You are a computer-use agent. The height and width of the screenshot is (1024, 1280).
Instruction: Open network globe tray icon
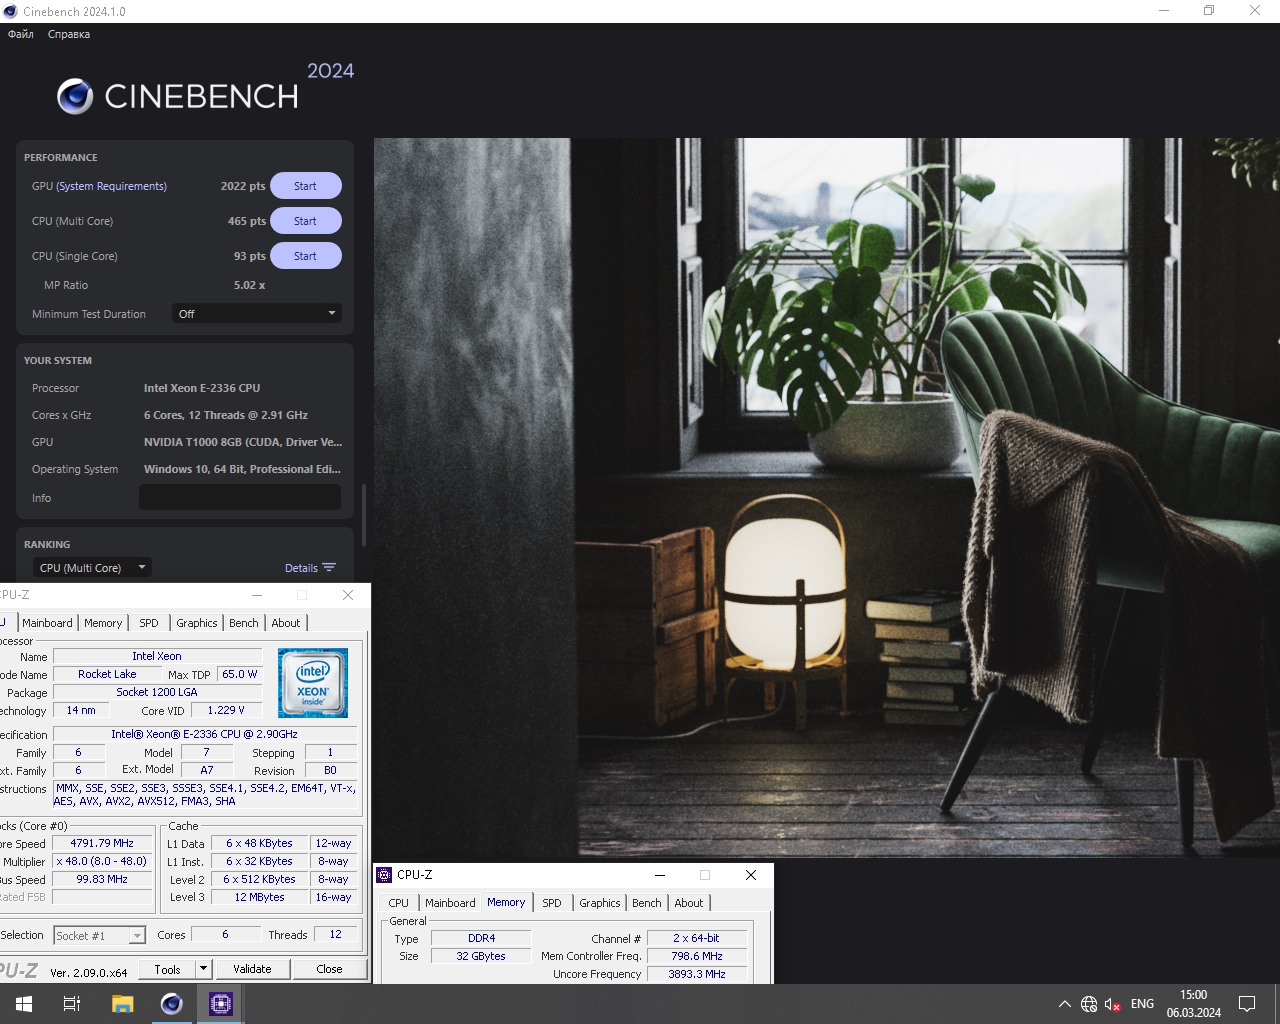coord(1089,1004)
